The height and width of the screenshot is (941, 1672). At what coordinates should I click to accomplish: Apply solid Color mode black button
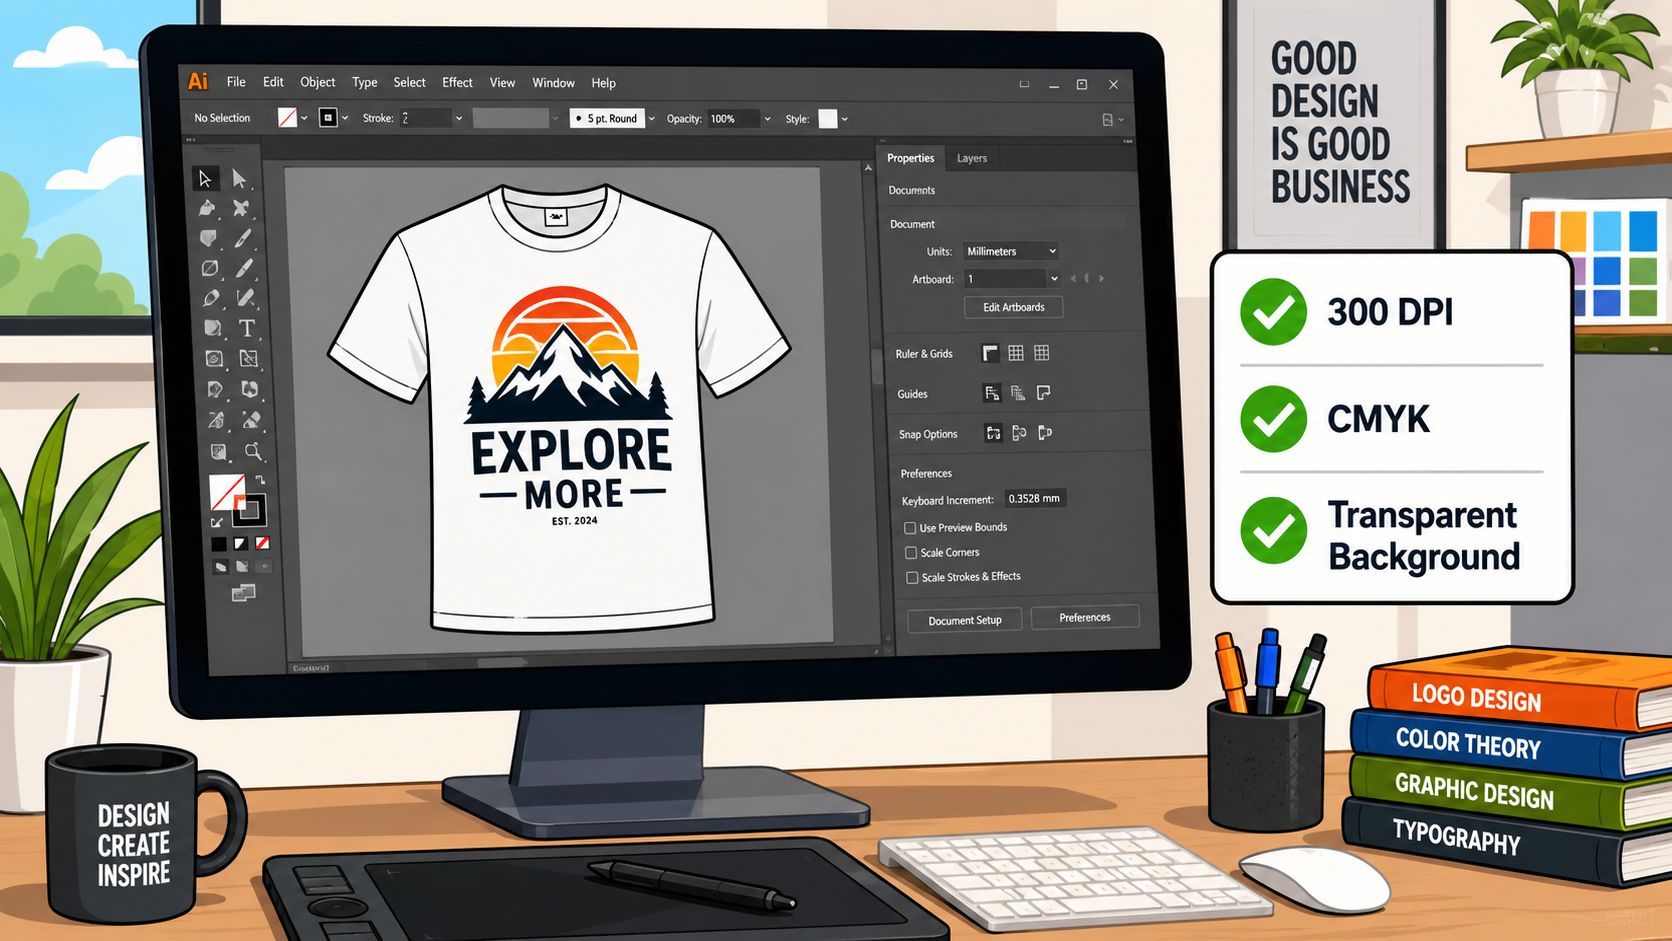pyautogui.click(x=218, y=544)
